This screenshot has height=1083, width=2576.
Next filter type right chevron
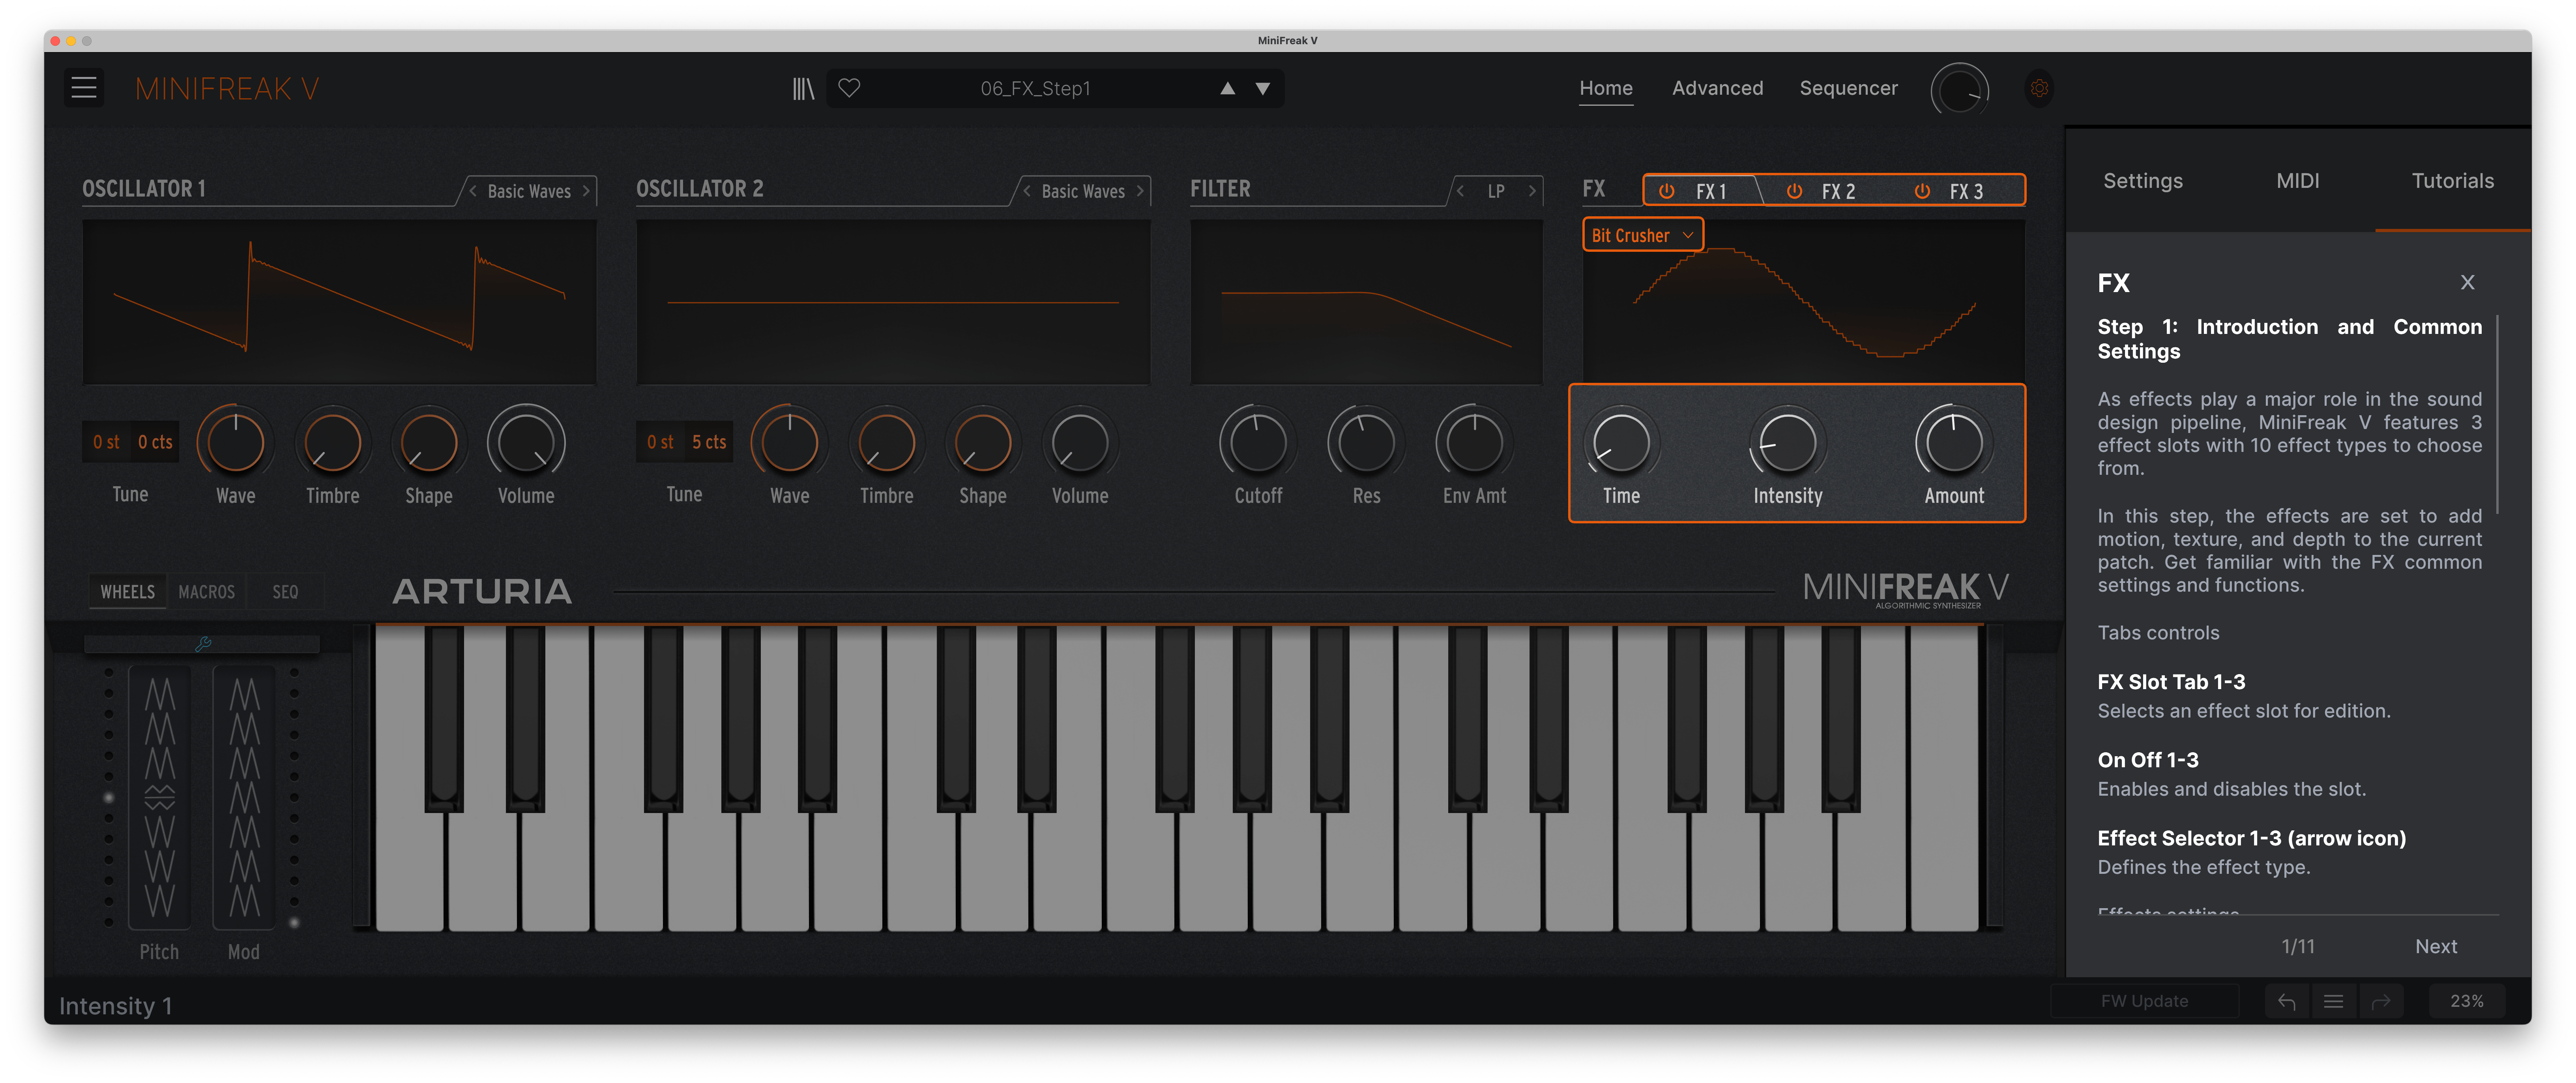pyautogui.click(x=1532, y=191)
